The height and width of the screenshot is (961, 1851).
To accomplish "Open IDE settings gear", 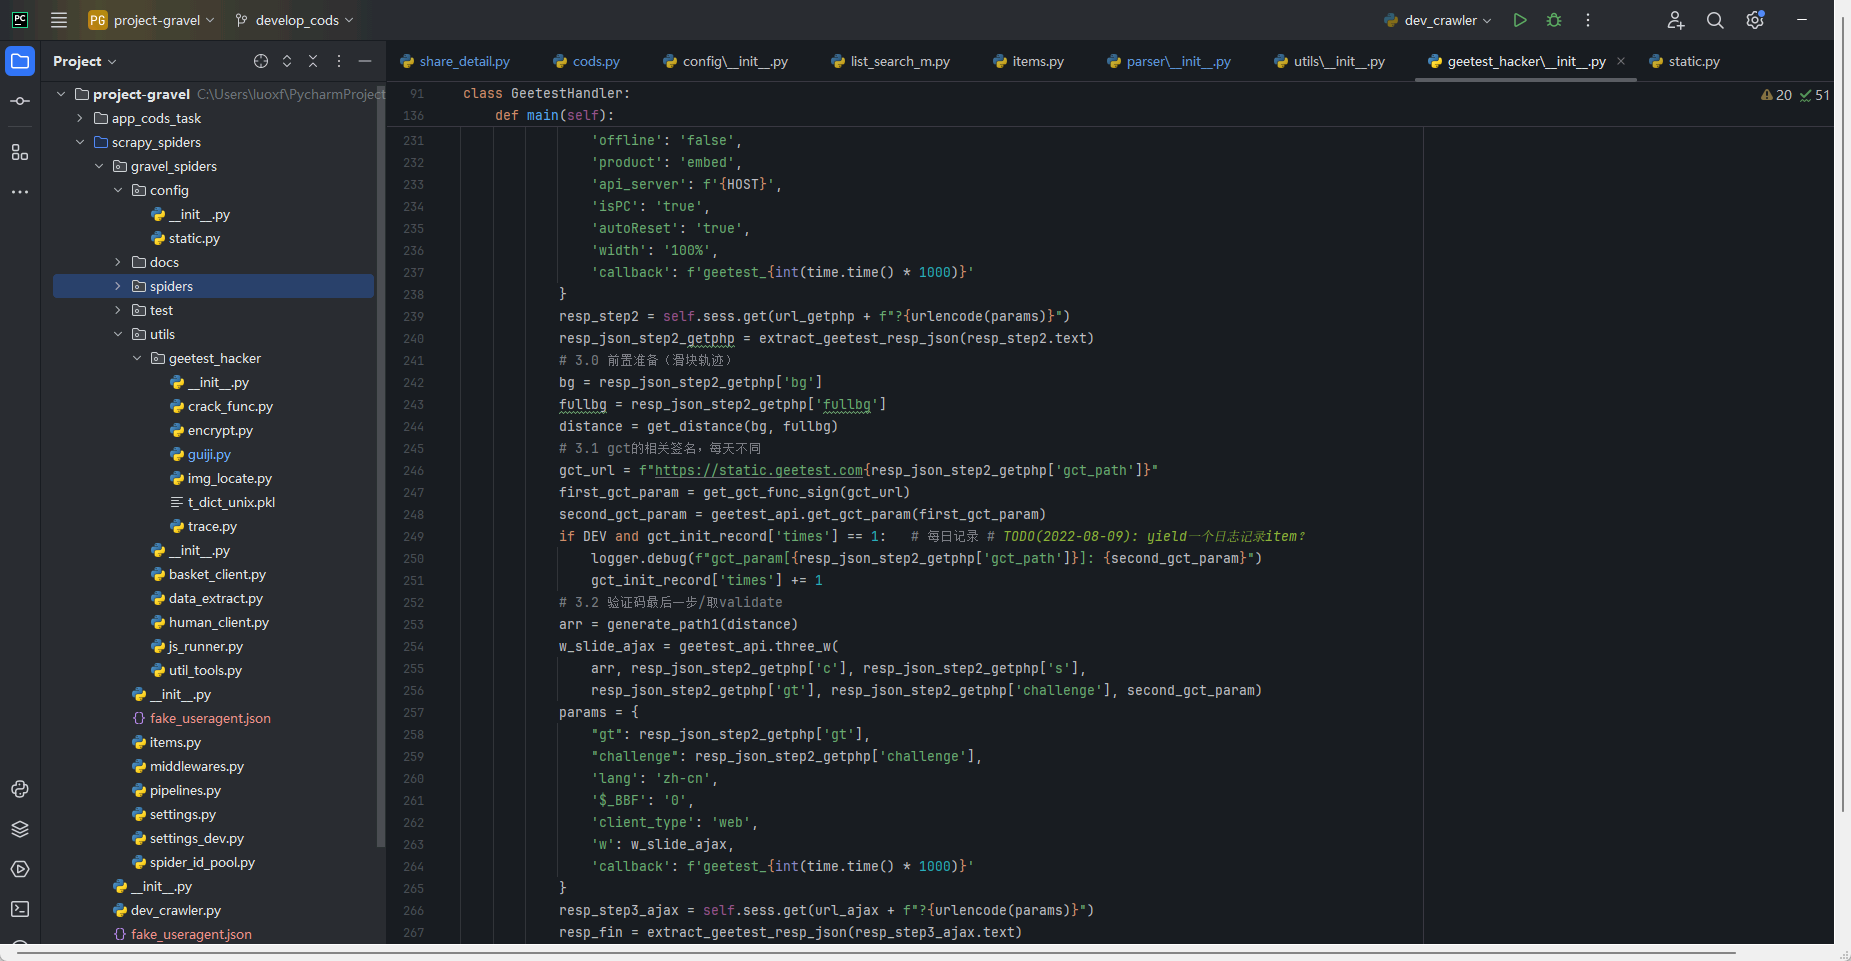I will pos(1755,20).
